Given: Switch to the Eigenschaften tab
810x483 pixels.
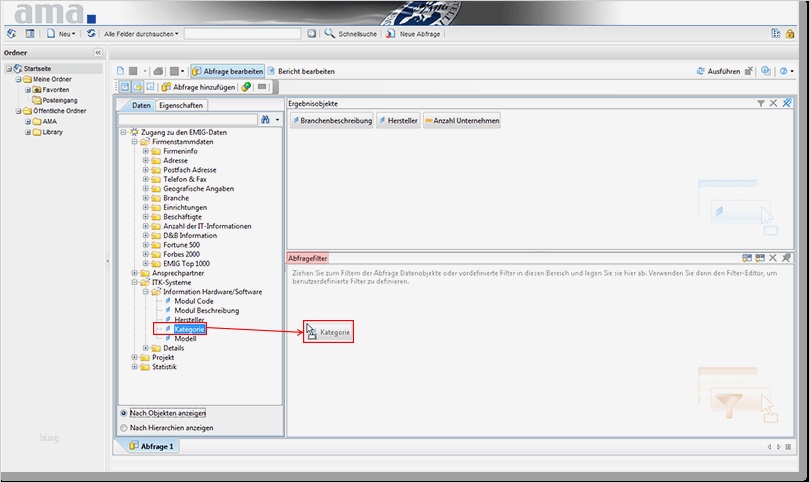Looking at the screenshot, I should click(x=181, y=105).
